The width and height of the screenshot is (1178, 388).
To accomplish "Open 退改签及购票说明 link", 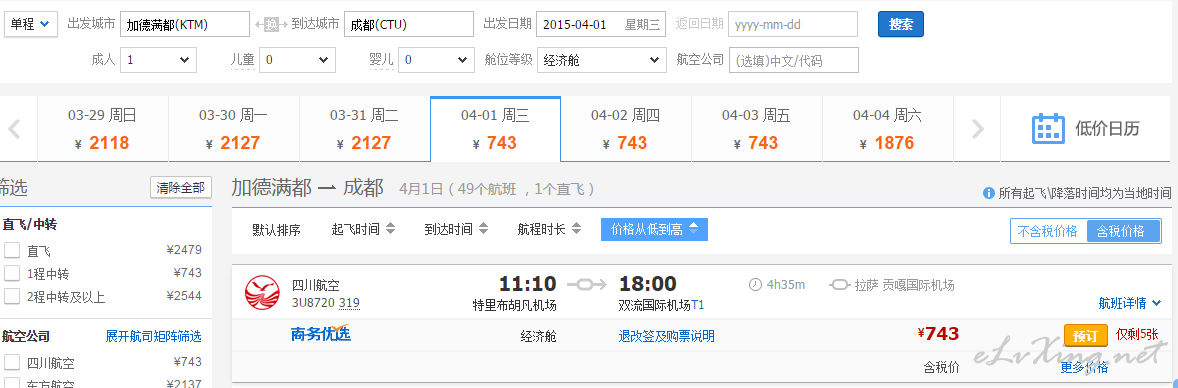I will 666,336.
